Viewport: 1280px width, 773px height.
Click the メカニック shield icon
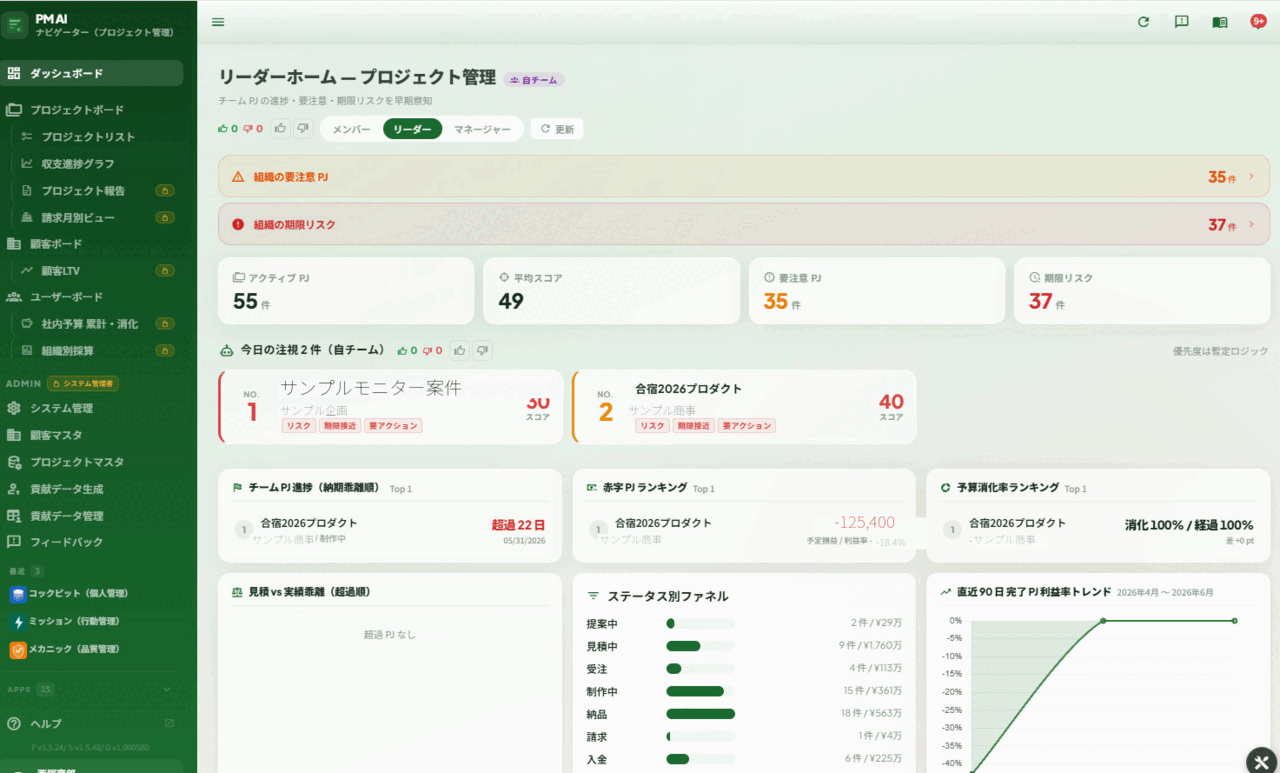[18, 650]
